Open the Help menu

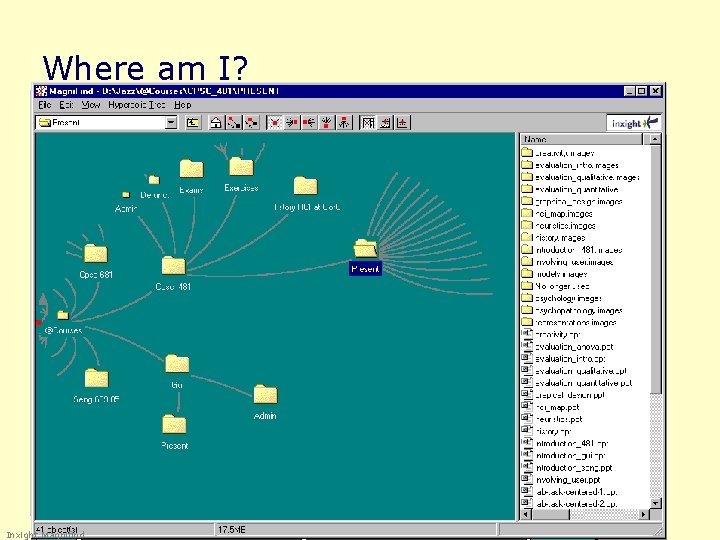[182, 105]
